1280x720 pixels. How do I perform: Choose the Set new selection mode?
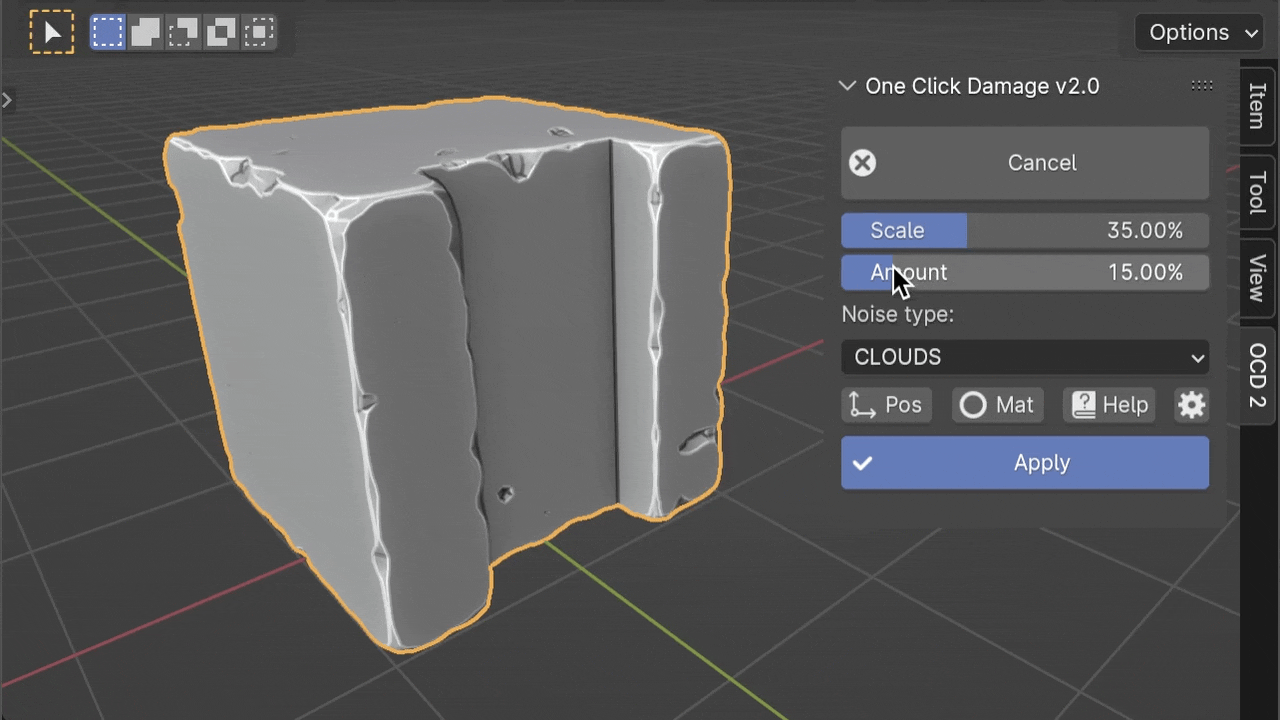click(x=107, y=32)
